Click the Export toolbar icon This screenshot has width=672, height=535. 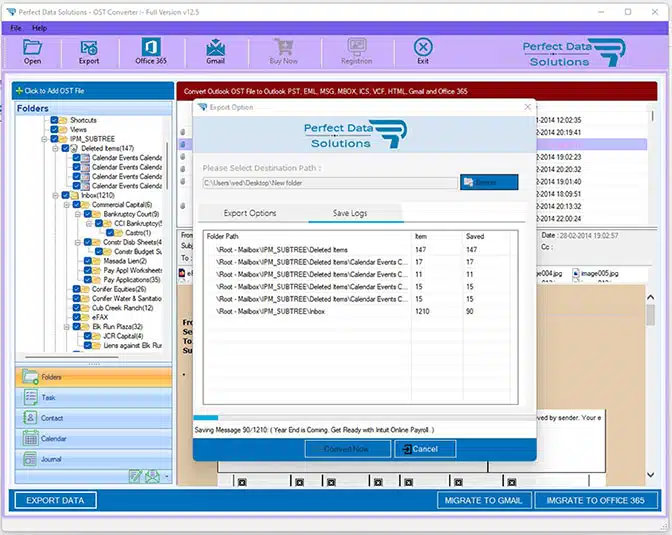[89, 48]
